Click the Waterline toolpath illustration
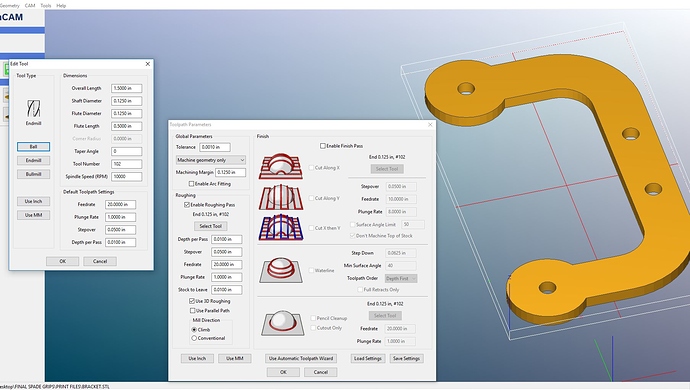The image size is (690, 390). (281, 269)
